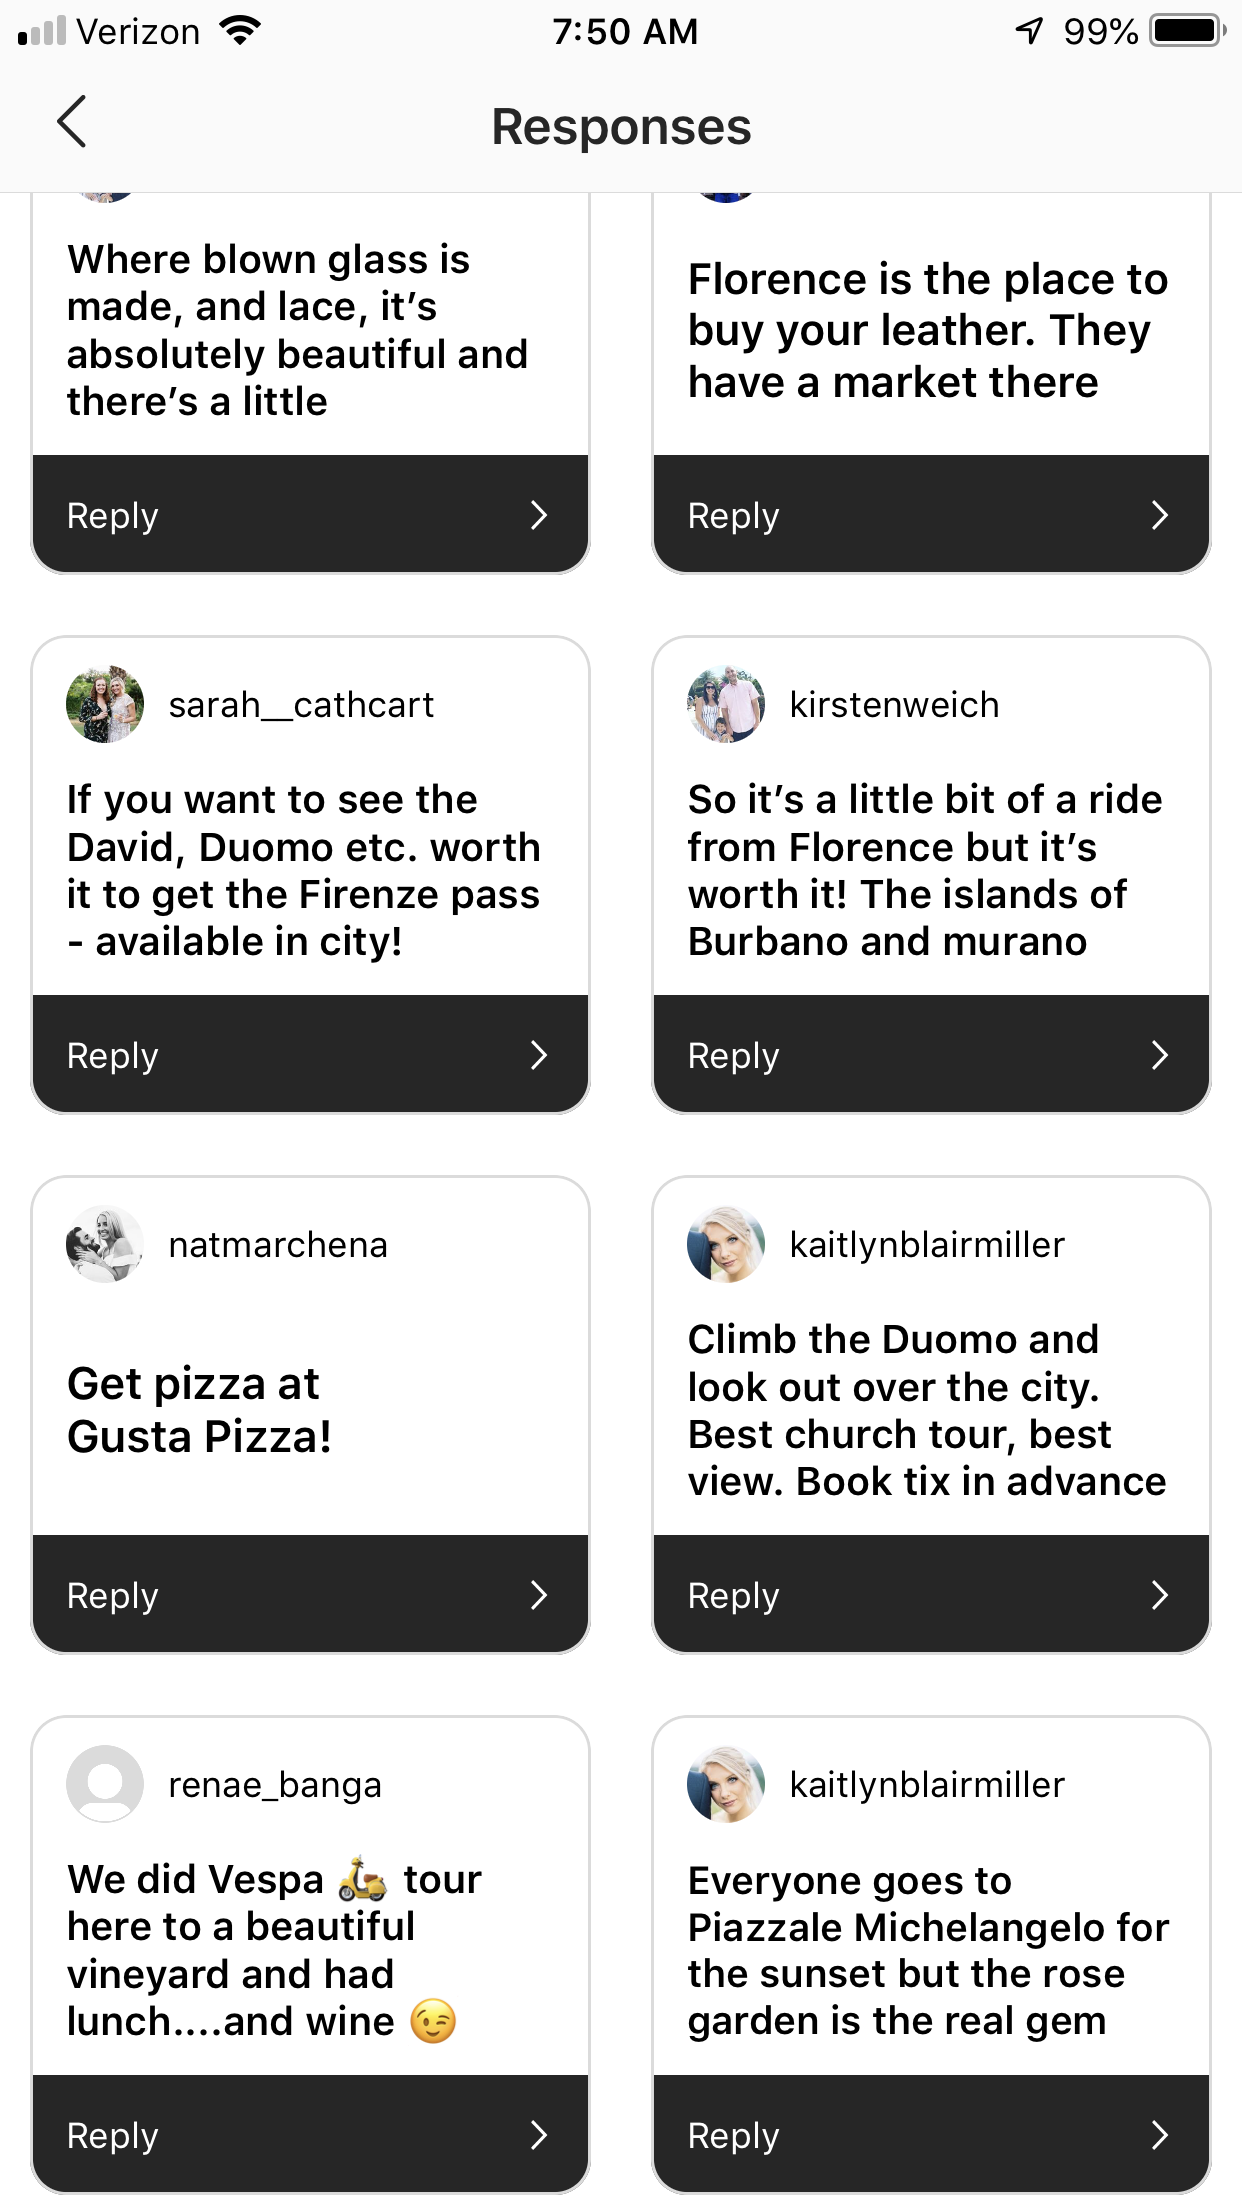Viewport: 1242px width, 2208px height.
Task: Tap reply chevron under Vespa tour response
Action: (x=539, y=2135)
